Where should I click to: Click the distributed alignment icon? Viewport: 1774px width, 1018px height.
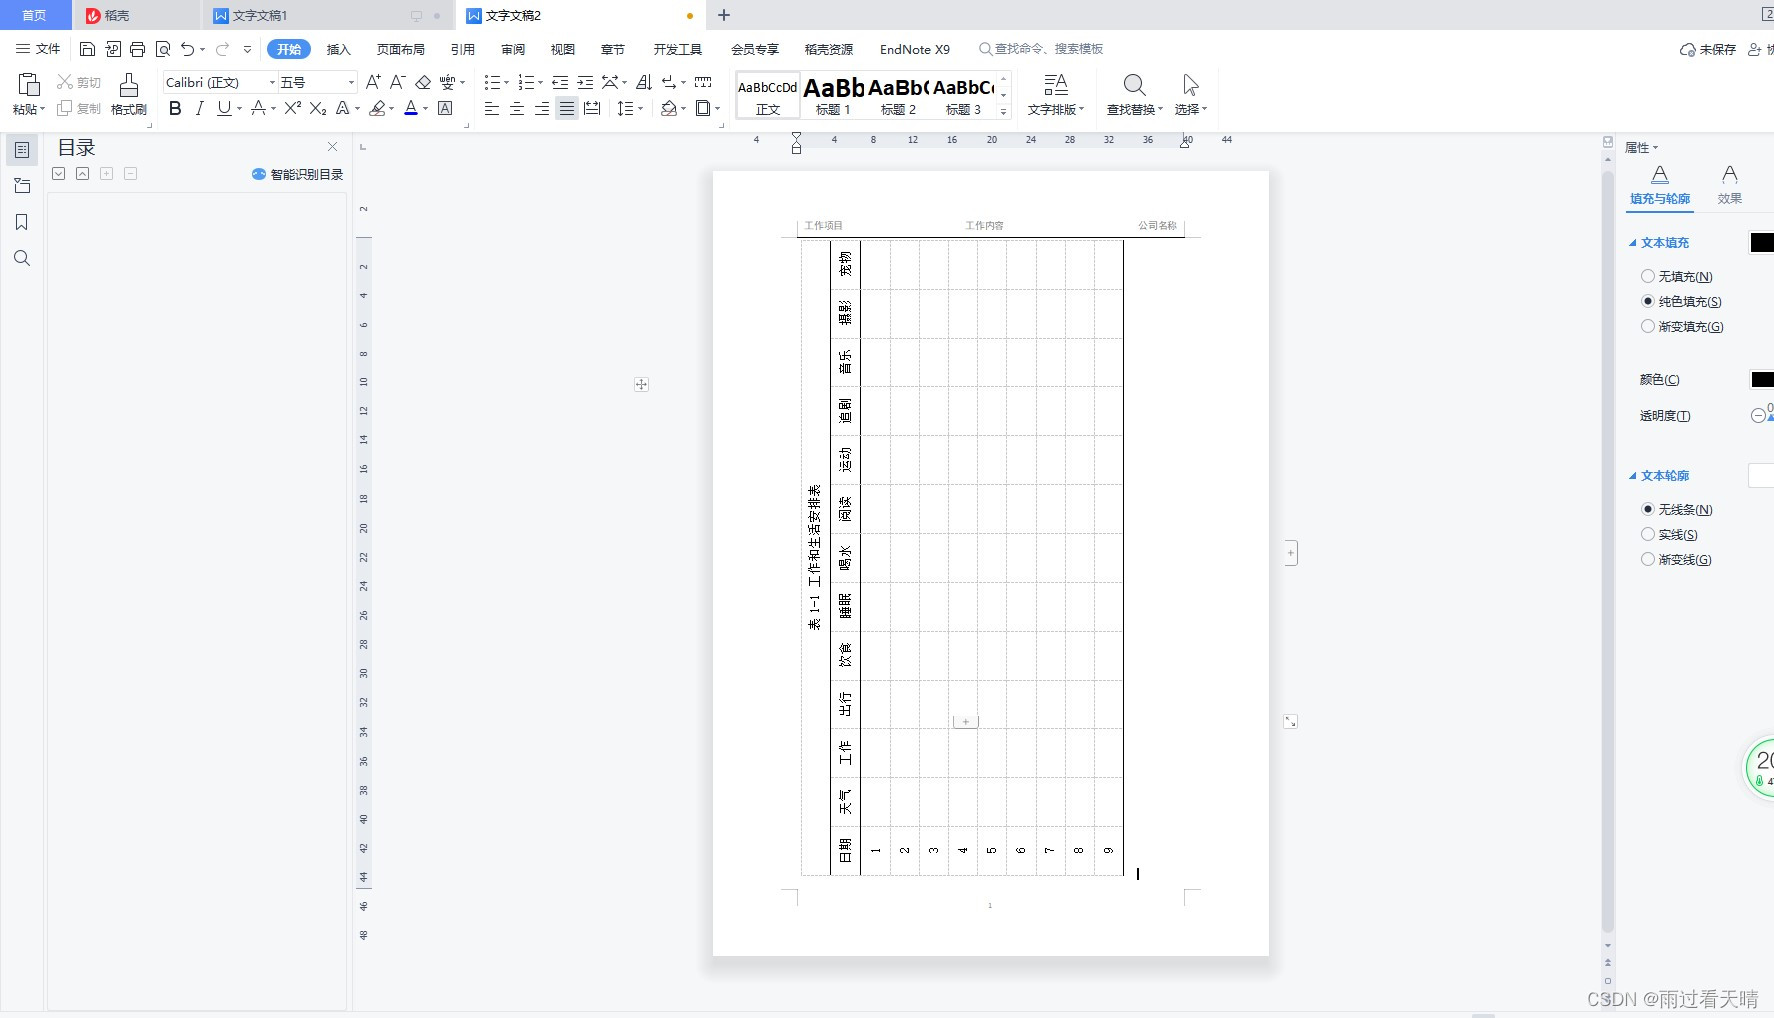click(592, 109)
